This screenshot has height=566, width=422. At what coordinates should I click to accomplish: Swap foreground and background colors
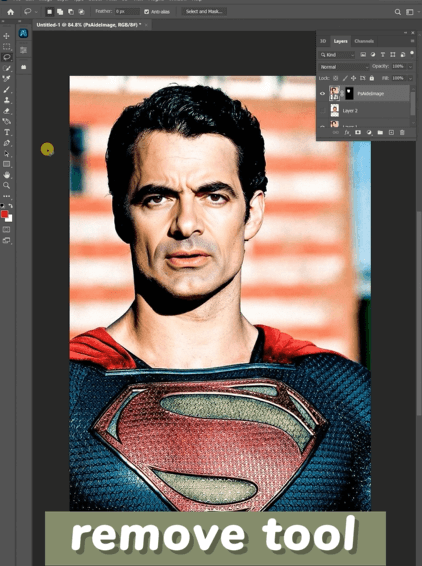coord(10,206)
